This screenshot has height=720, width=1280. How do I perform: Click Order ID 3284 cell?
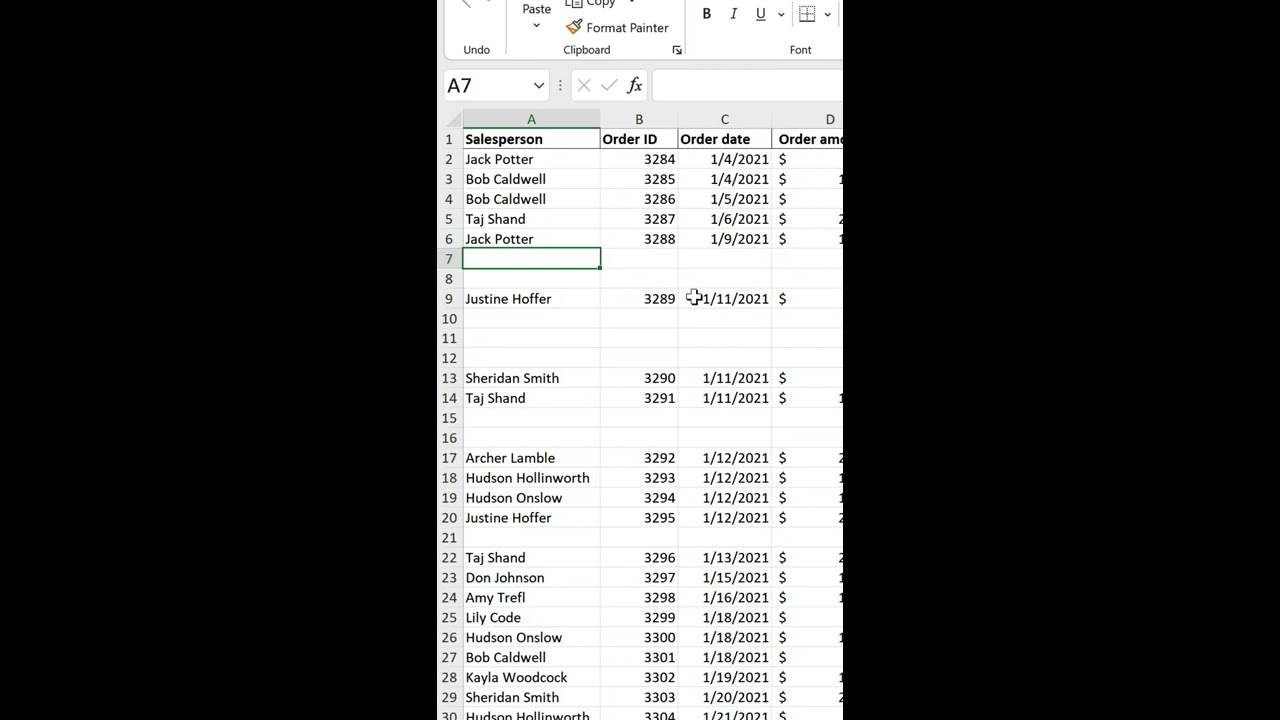pos(639,160)
